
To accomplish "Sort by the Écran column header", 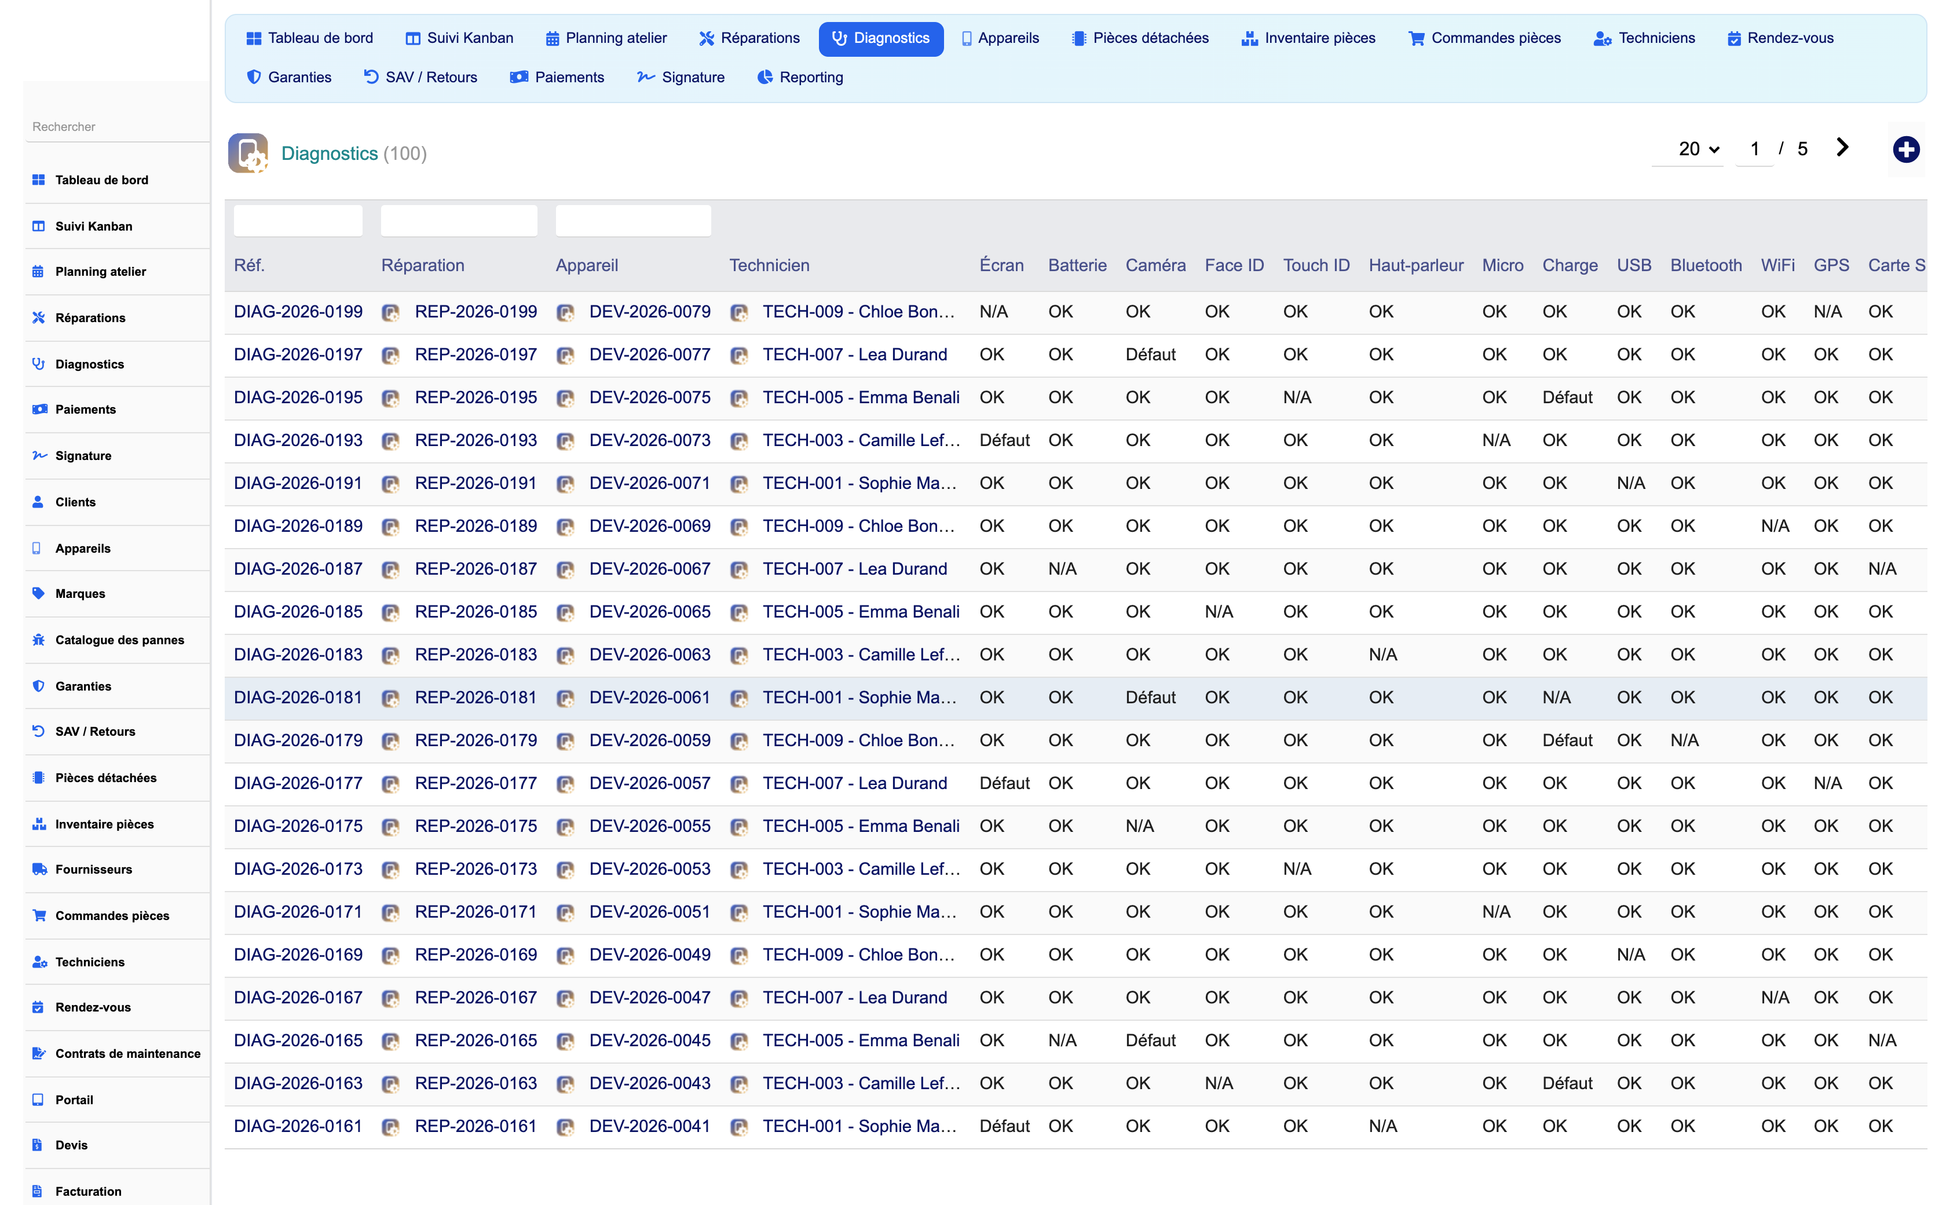I will [x=1001, y=265].
